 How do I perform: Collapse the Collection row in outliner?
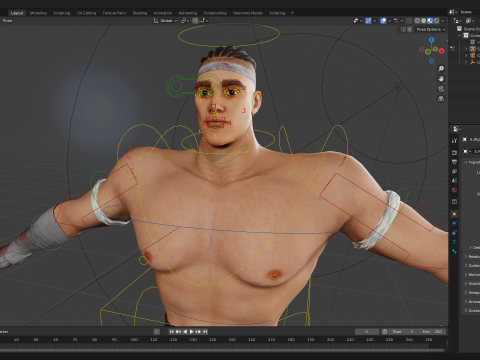(x=460, y=36)
